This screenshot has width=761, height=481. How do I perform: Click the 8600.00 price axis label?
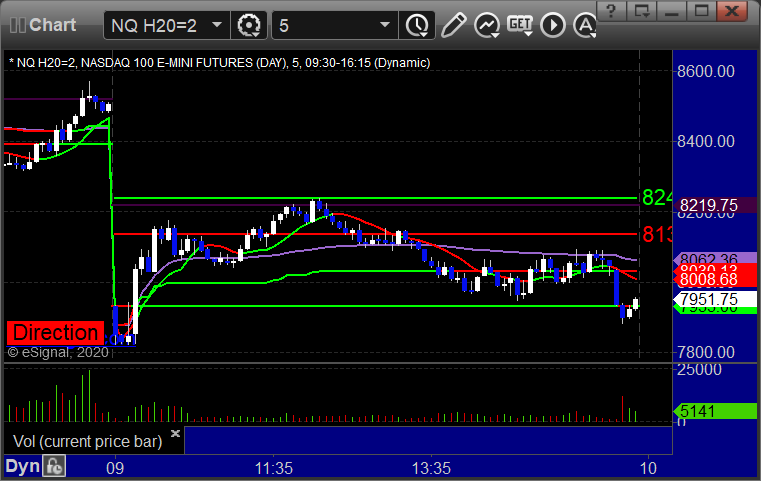[x=706, y=71]
